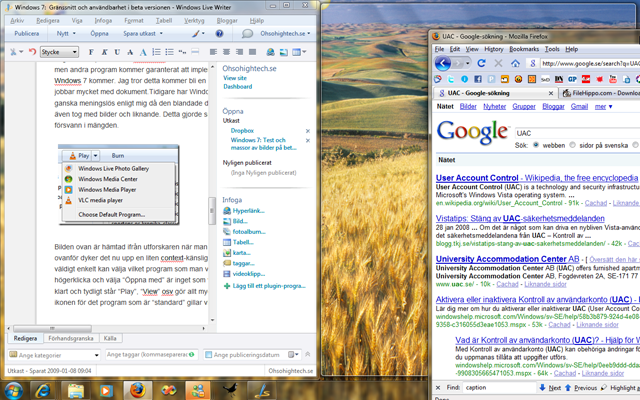Screen dimensions: 640x400
Task: Open the insert table dropdown arrow
Action: click(x=304, y=52)
